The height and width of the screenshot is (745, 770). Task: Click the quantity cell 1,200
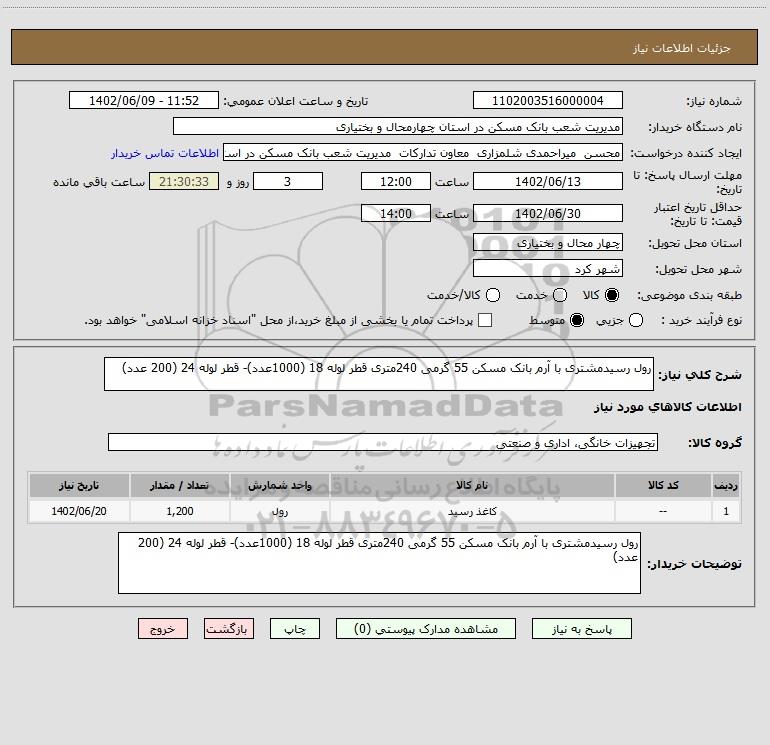180,511
